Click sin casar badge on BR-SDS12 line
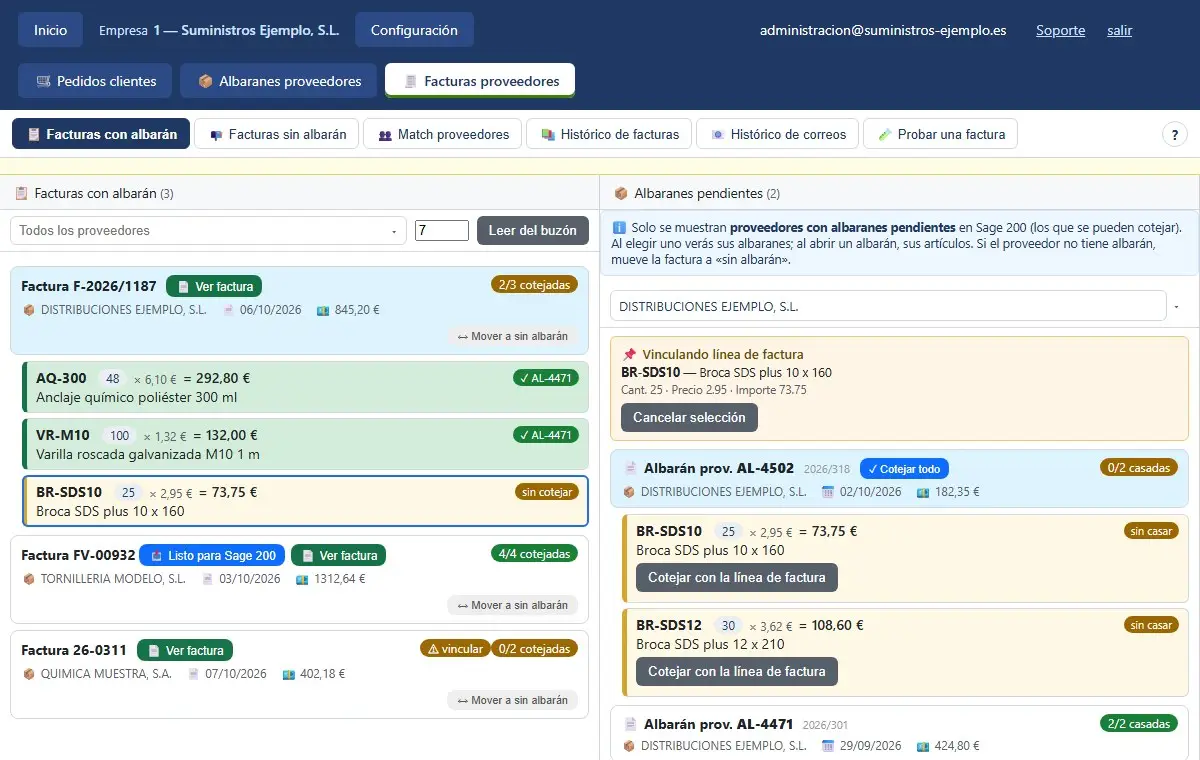 click(1151, 625)
